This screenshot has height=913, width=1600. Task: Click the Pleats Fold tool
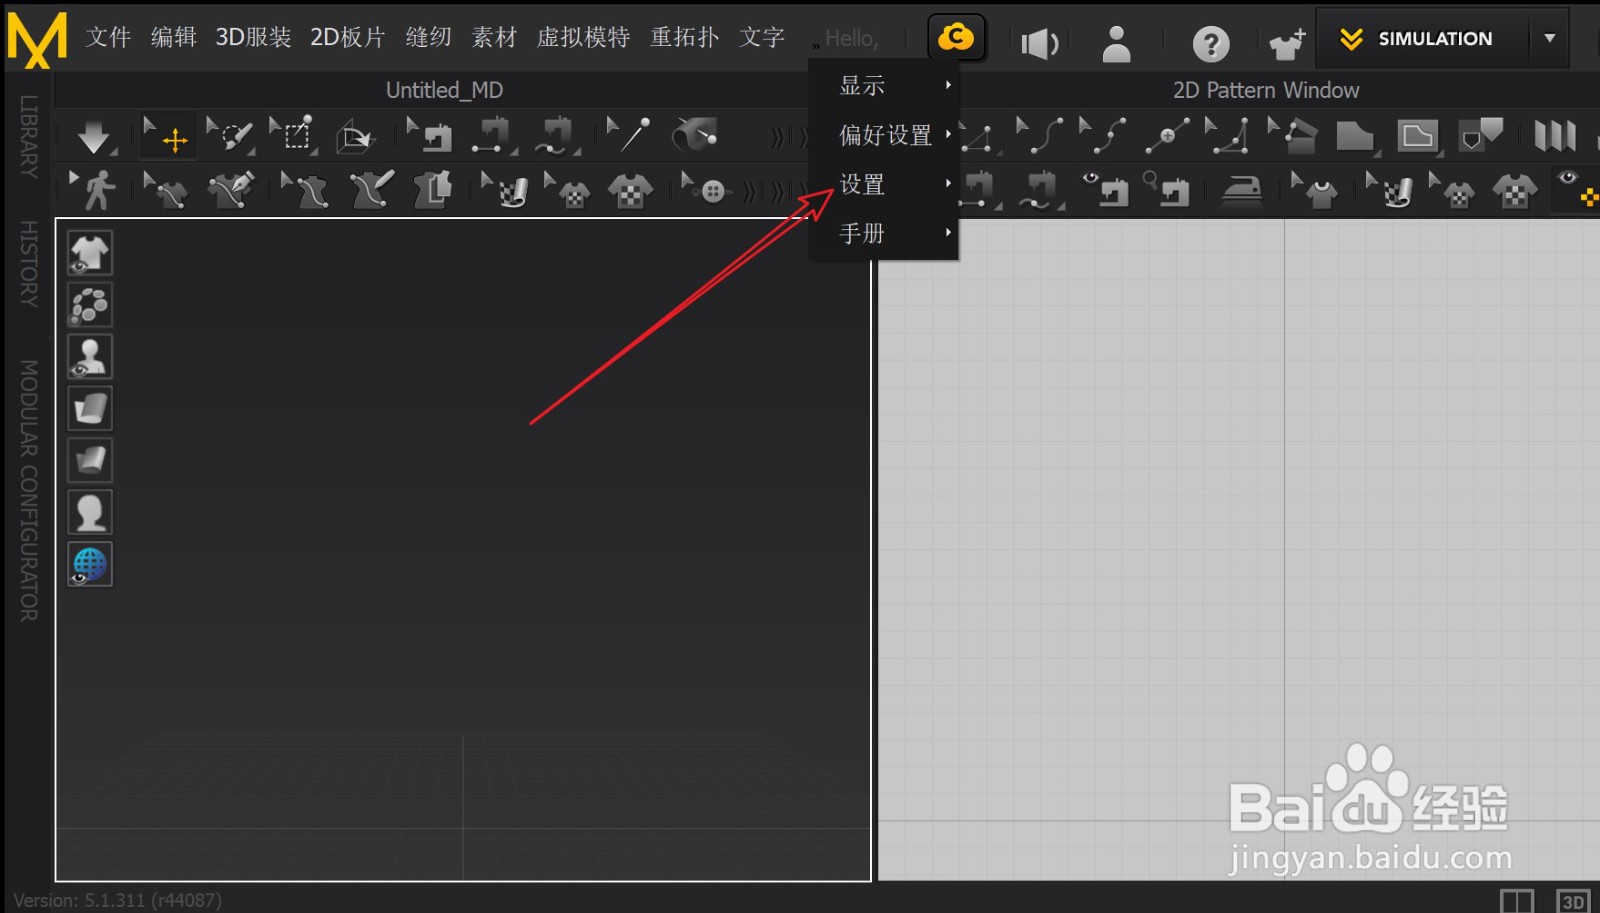1555,136
